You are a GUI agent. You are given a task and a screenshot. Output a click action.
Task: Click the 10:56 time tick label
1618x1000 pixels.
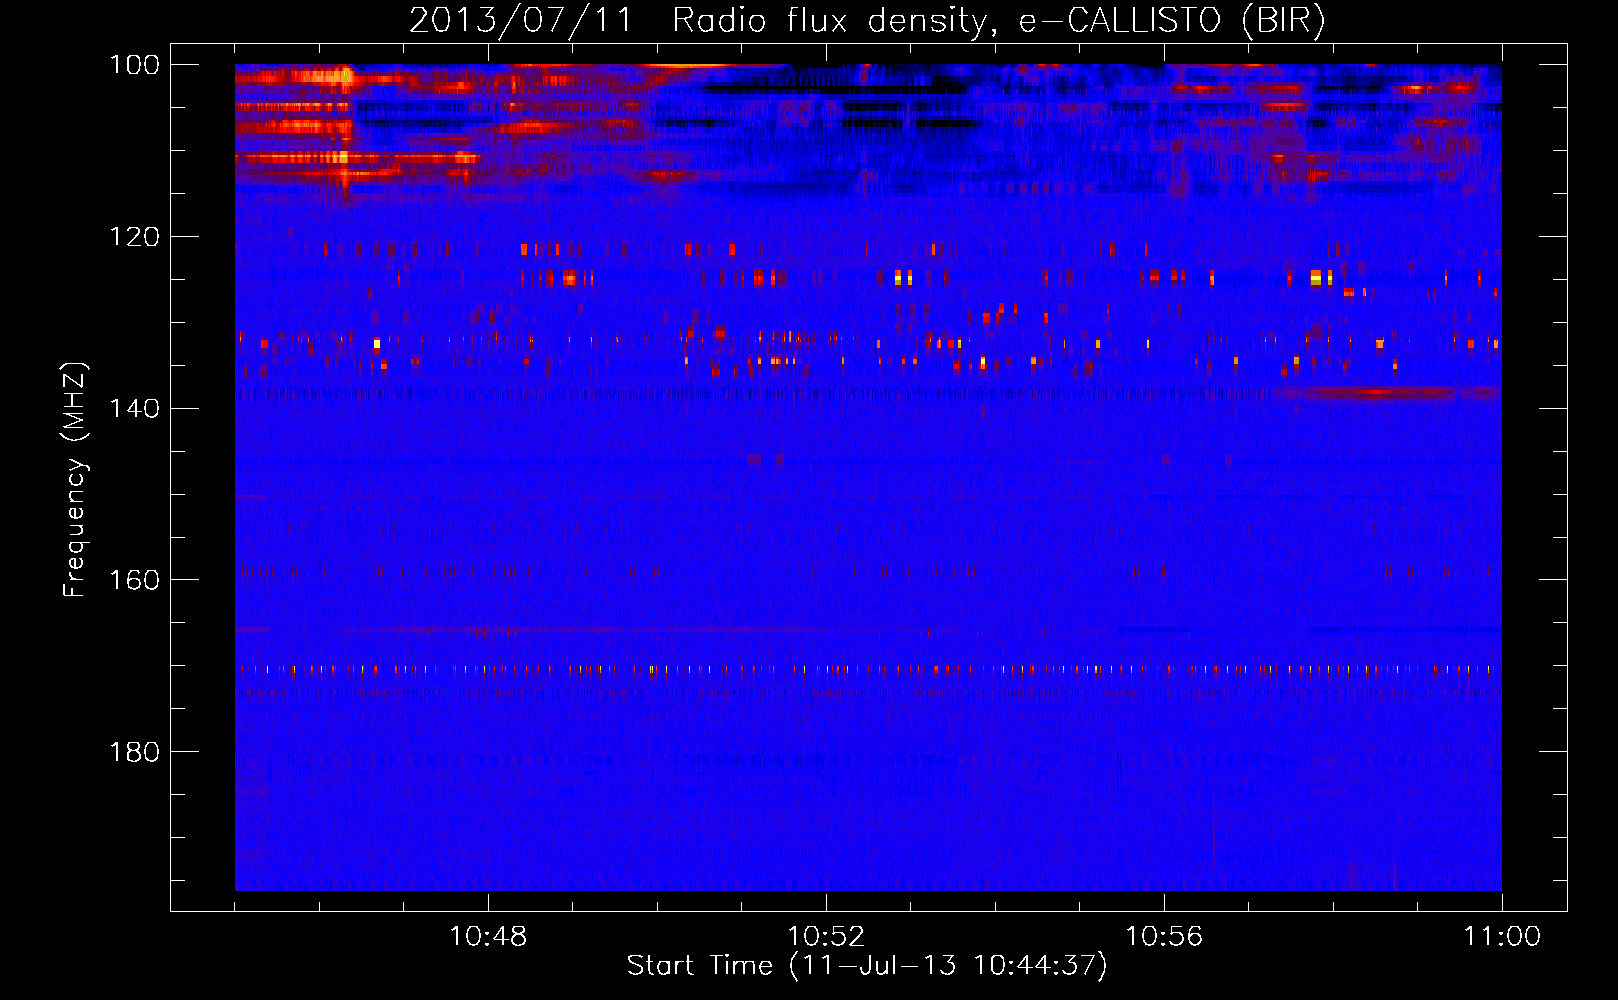1164,937
